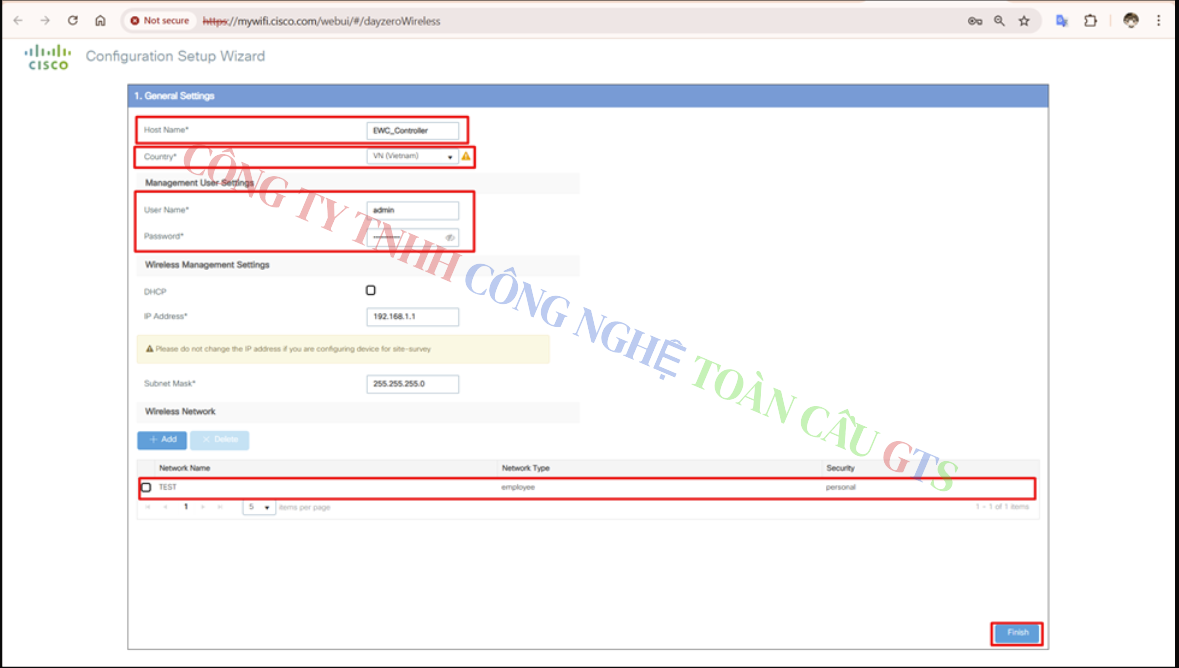Click the browser forward arrow

click(45, 21)
